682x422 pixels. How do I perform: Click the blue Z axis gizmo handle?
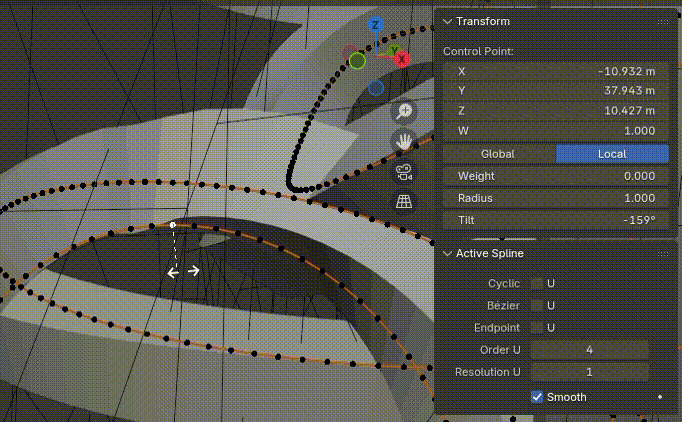375,25
